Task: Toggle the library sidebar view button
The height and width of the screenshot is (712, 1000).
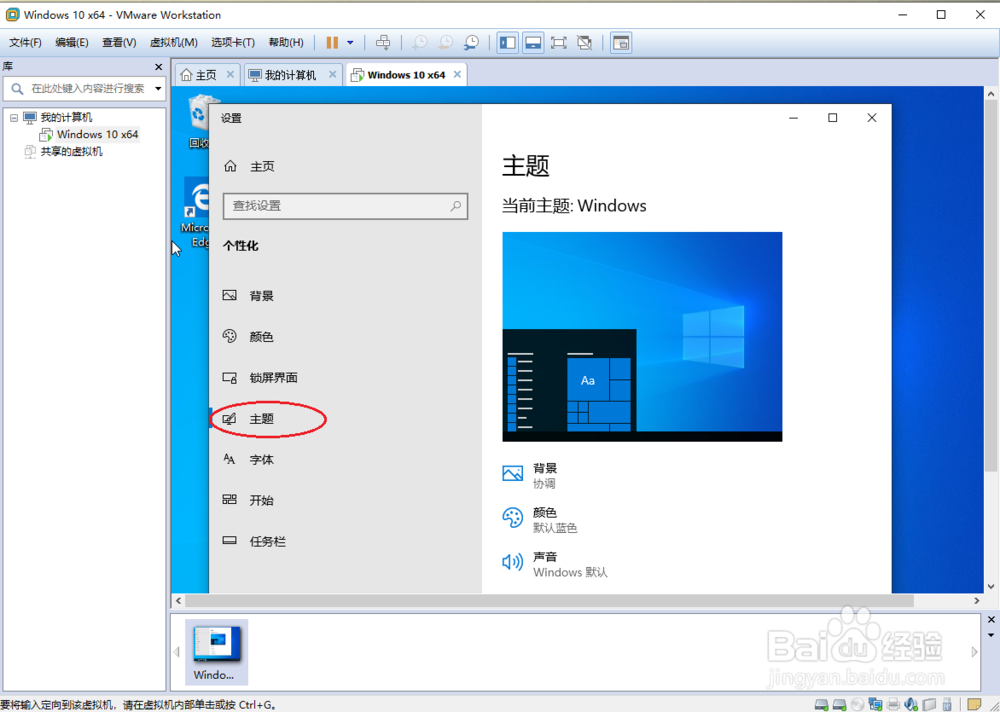Action: coord(508,43)
